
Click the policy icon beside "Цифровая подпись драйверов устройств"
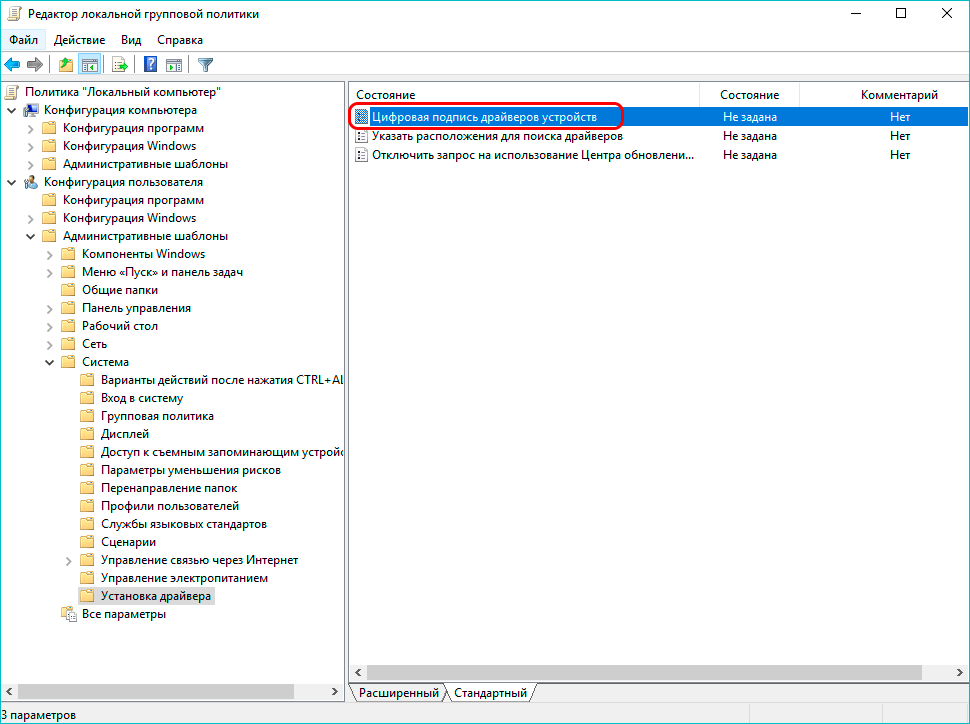(x=361, y=117)
